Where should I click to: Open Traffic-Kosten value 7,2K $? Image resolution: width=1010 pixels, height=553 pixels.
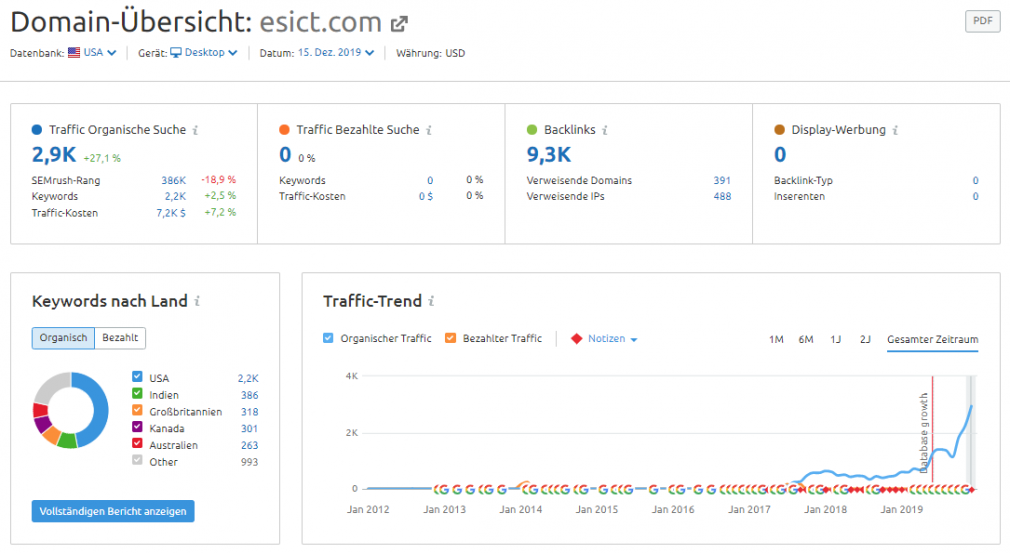171,213
